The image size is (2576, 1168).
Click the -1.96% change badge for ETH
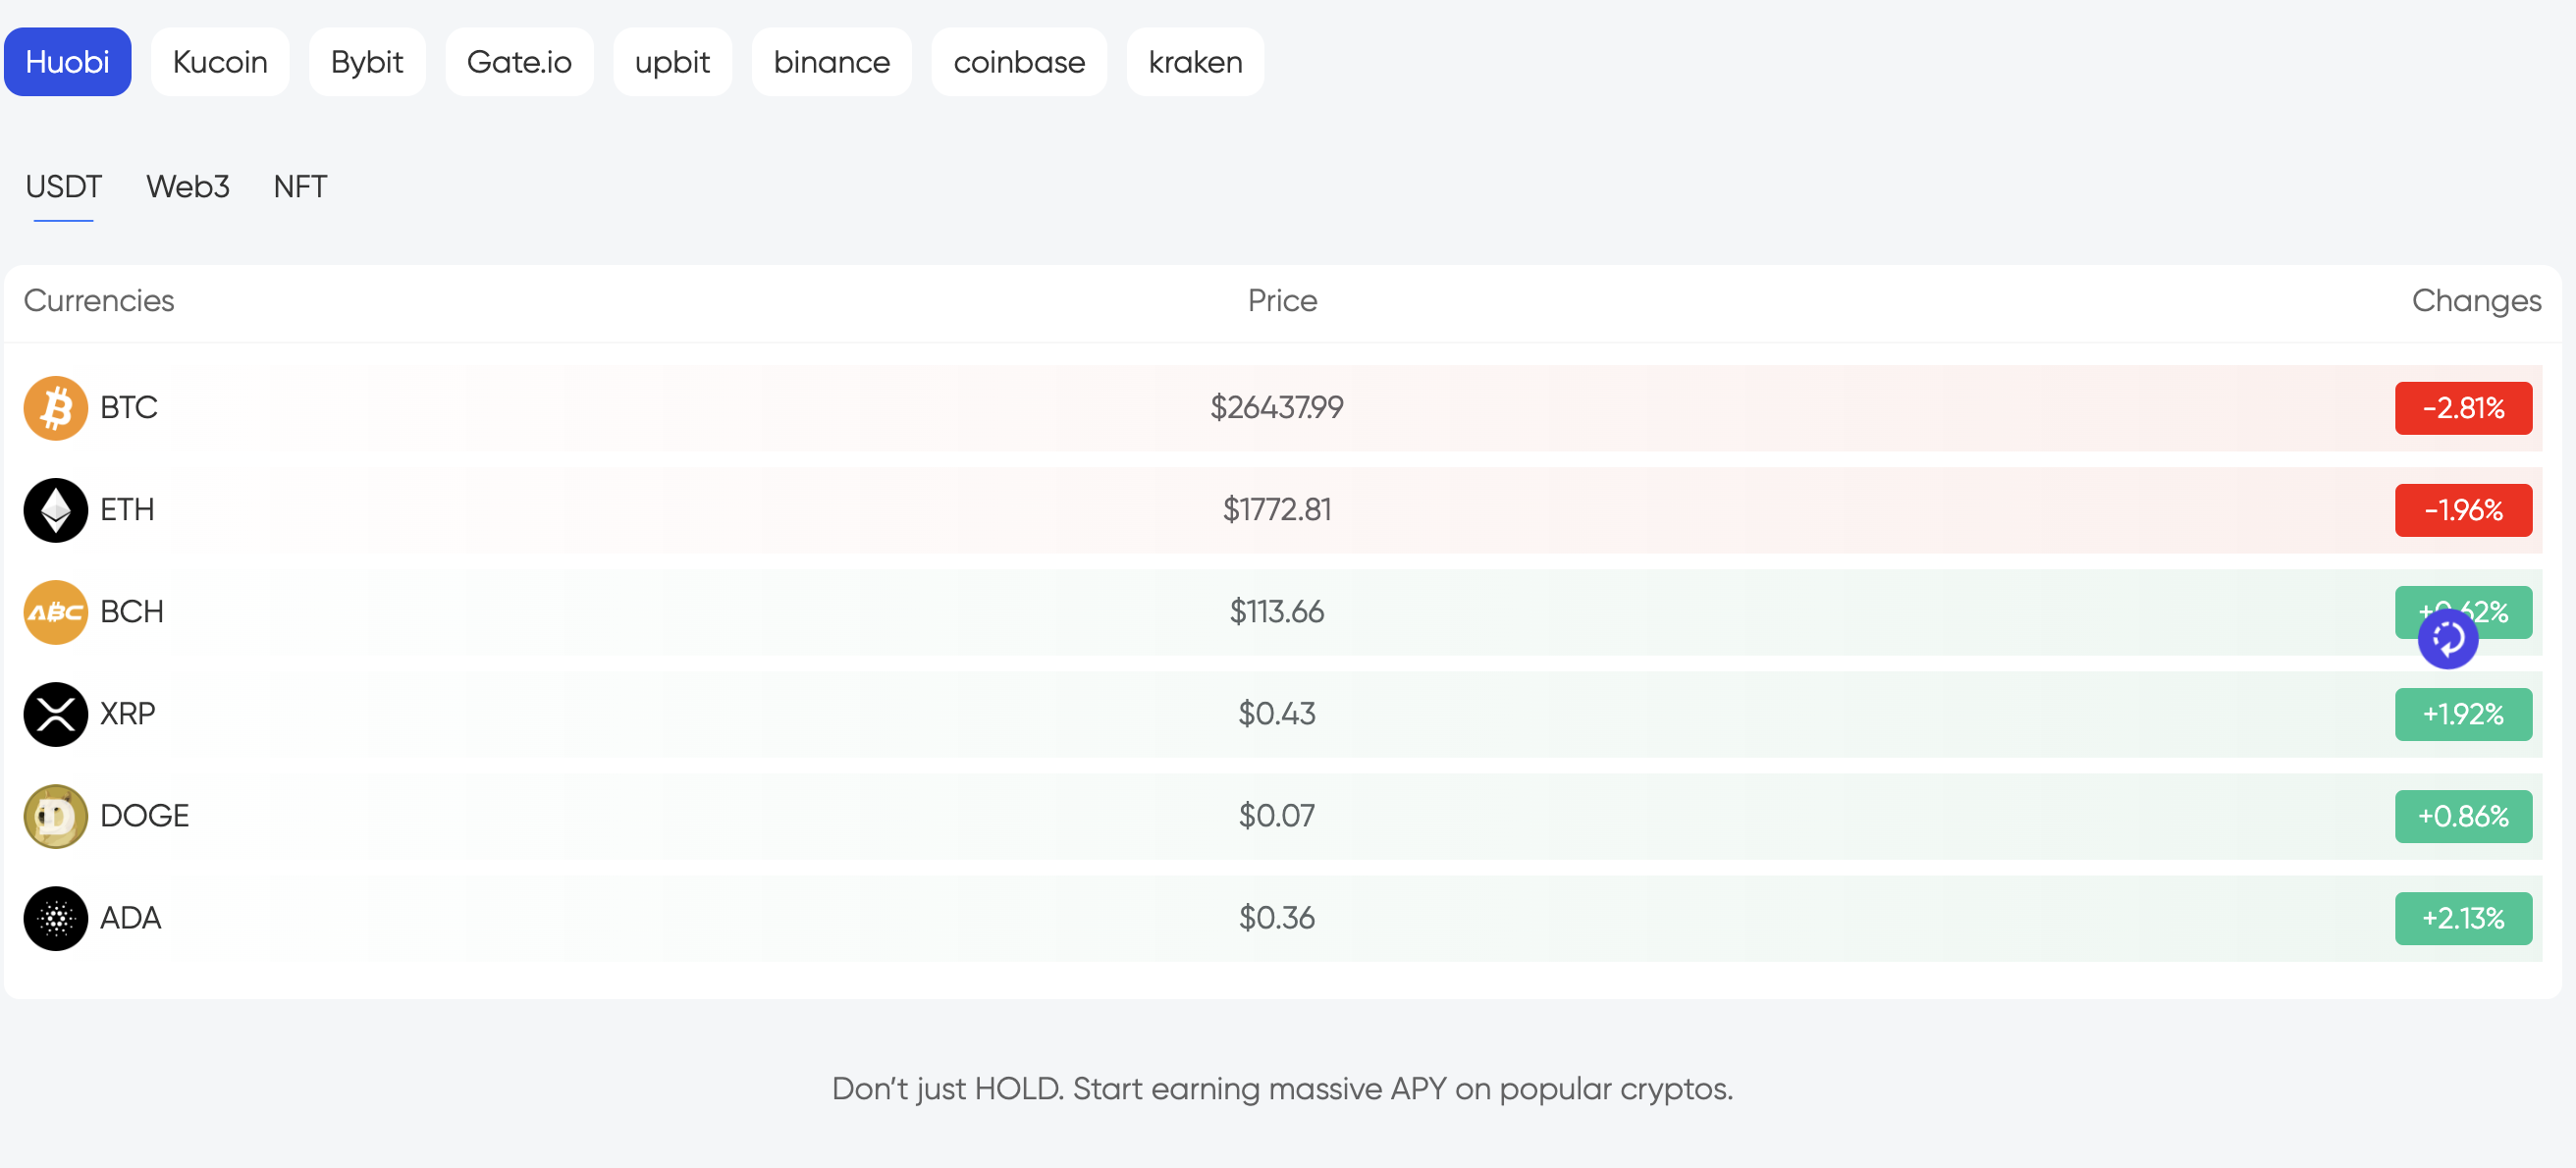[x=2463, y=510]
